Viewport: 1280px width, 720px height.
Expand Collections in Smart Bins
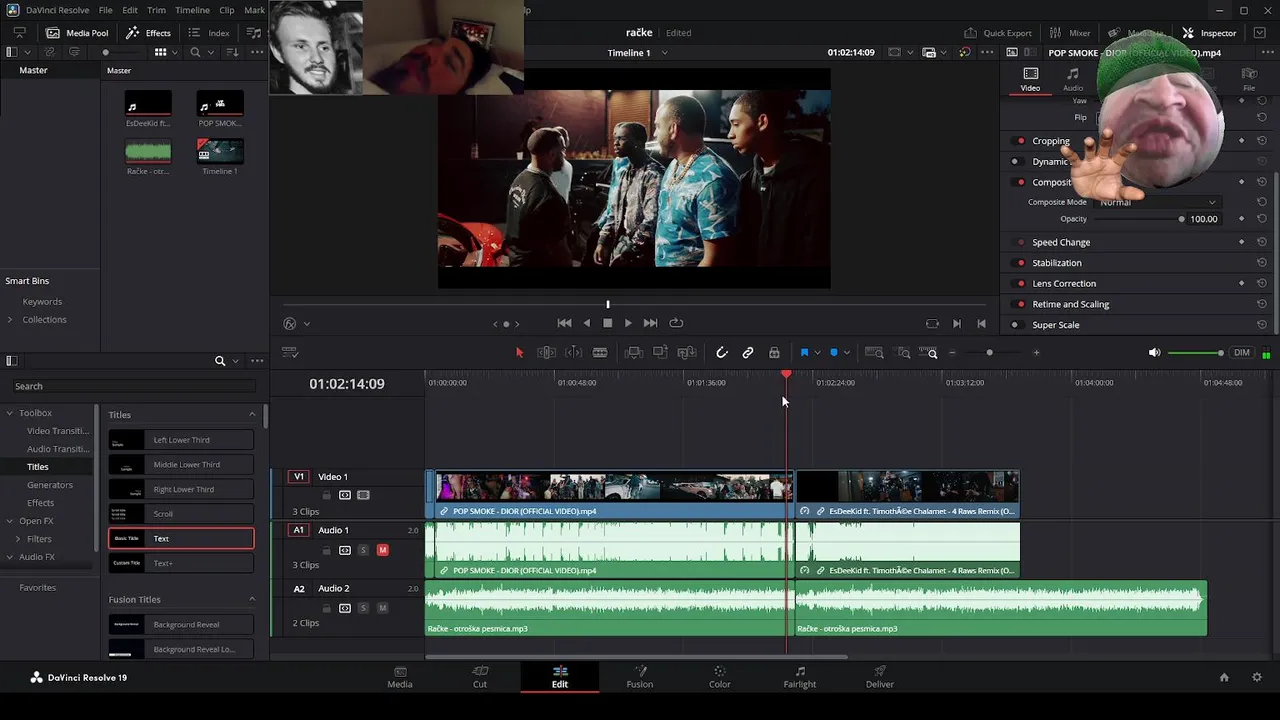click(10, 320)
